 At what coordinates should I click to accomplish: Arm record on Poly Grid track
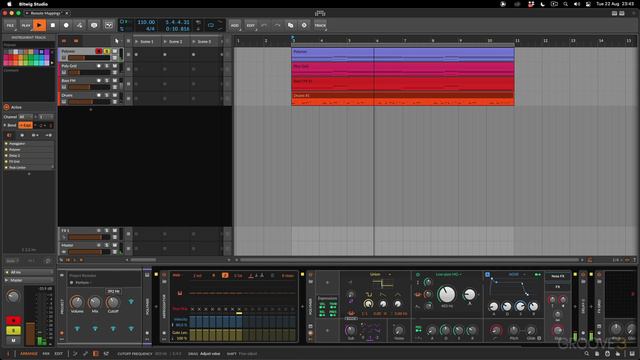(98, 66)
